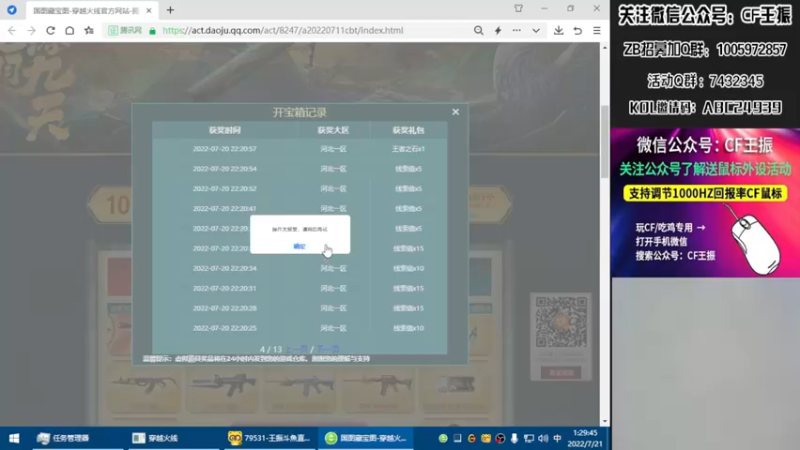This screenshot has width=800, height=450.
Task: Focus the address bar URL
Action: pos(283,31)
